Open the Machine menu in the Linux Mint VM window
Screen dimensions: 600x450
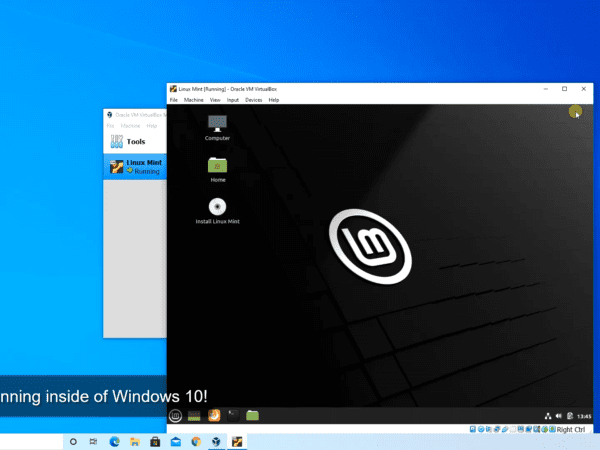click(x=194, y=100)
